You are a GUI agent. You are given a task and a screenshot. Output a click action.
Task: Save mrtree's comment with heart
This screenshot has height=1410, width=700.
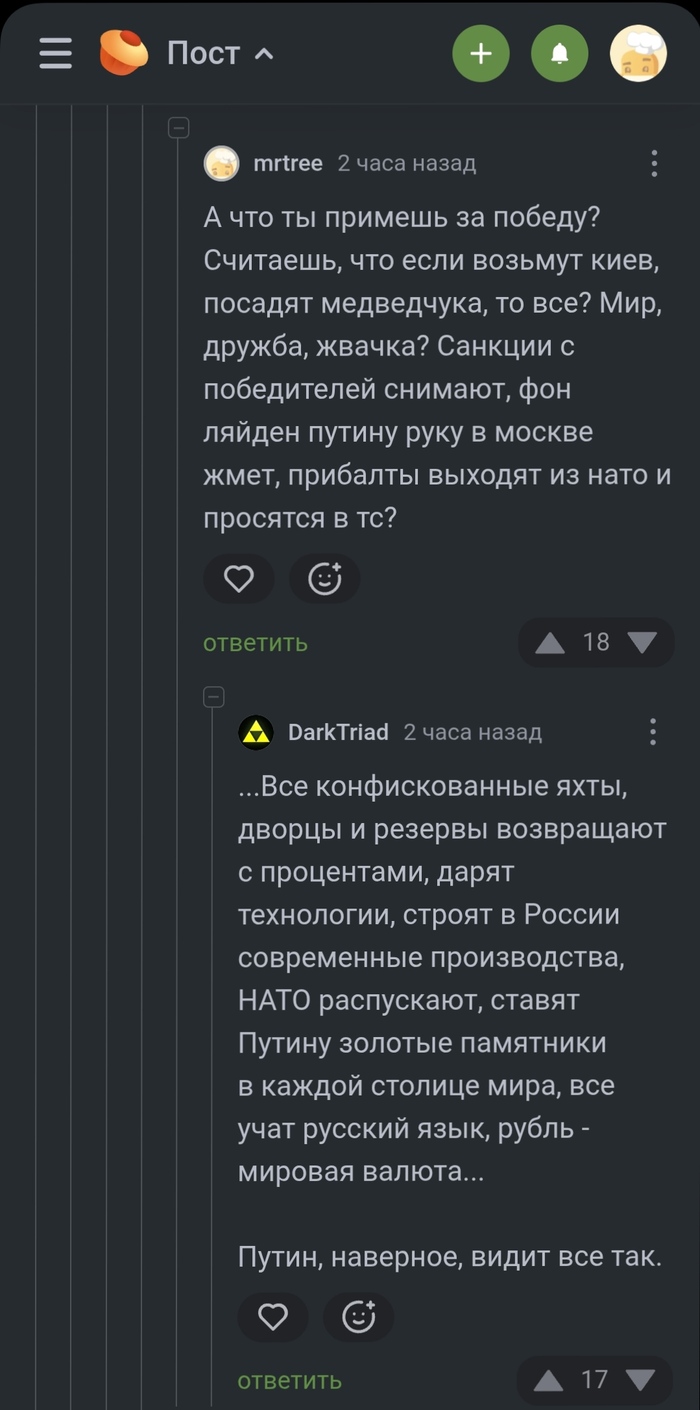pos(239,579)
